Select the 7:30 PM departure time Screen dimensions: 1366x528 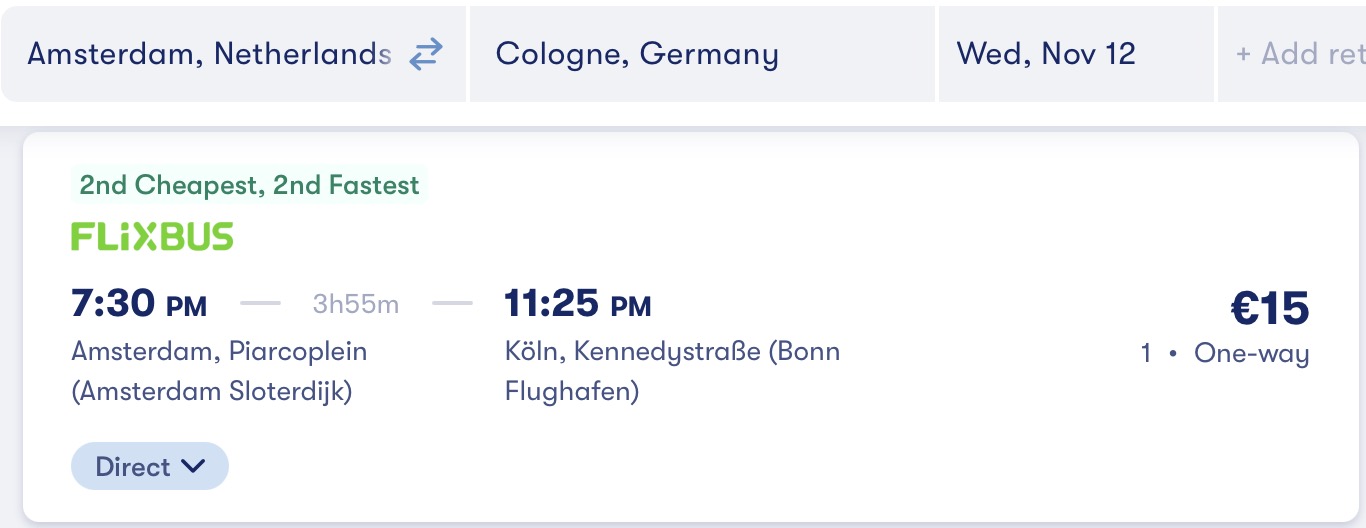tap(139, 304)
